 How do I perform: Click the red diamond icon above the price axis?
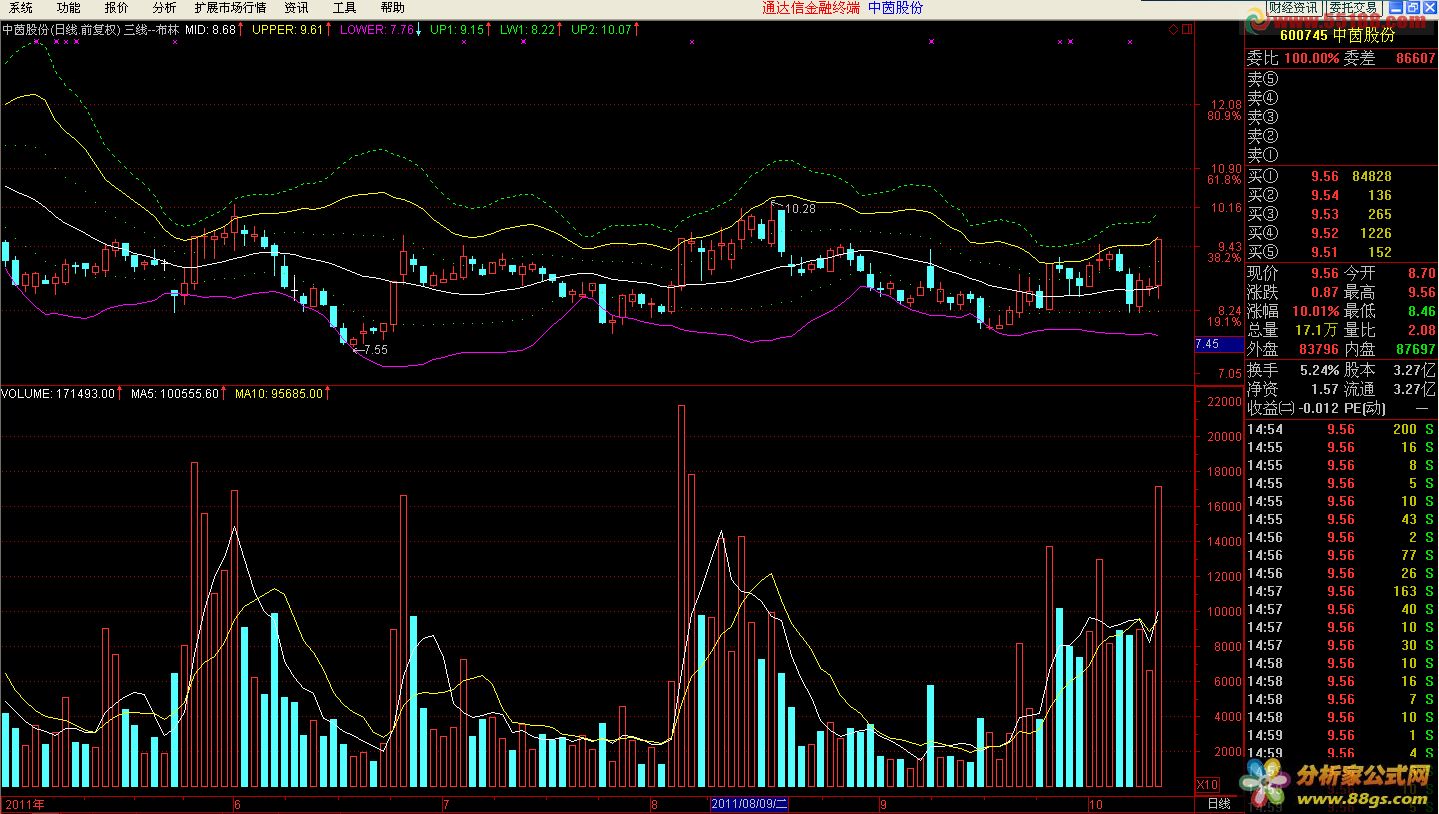(x=1173, y=30)
